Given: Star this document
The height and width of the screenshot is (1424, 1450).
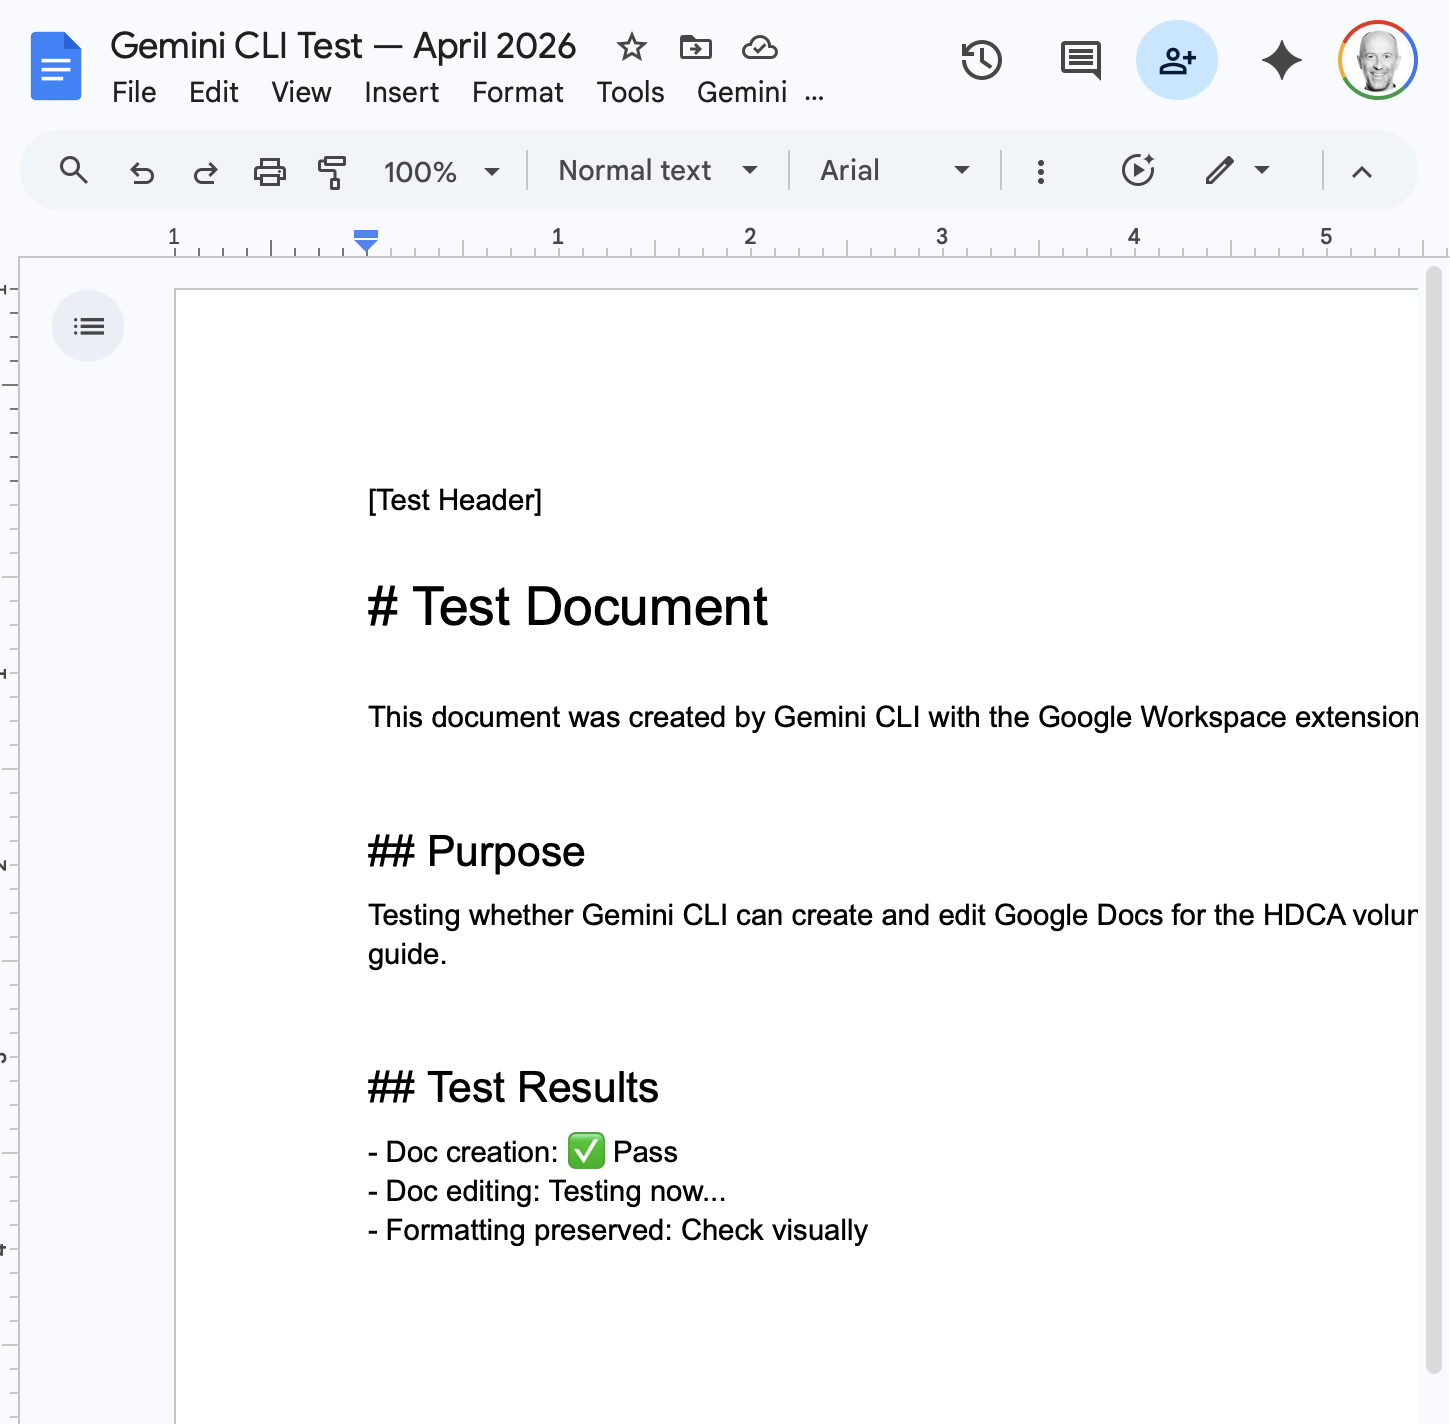Looking at the screenshot, I should tap(630, 47).
